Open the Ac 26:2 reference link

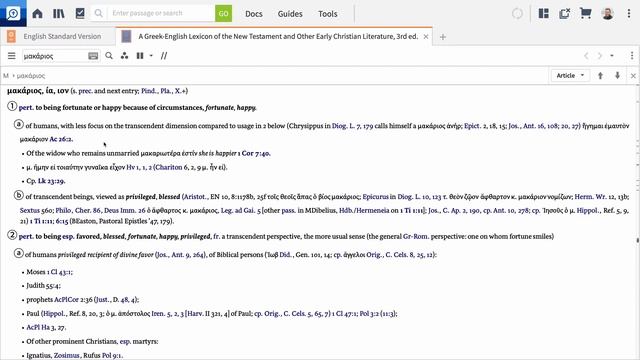coord(61,139)
